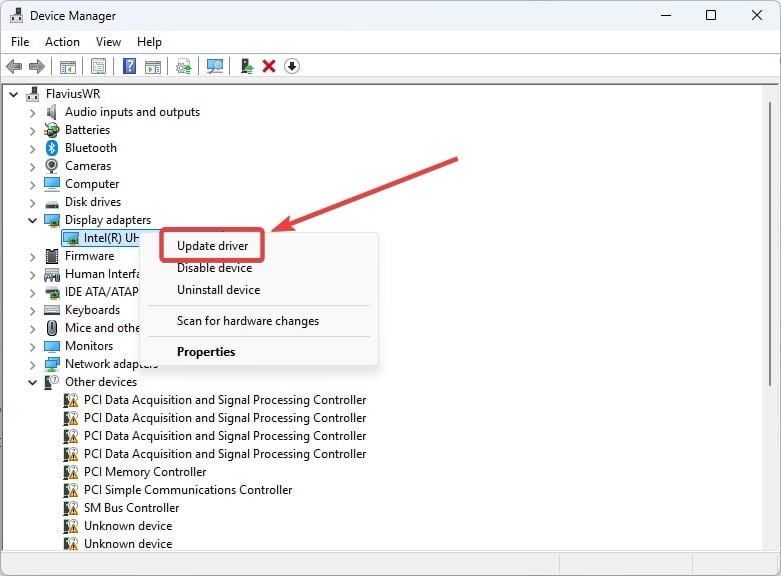Click the Forward arrow toolbar icon
This screenshot has width=781, height=576.
[37, 66]
